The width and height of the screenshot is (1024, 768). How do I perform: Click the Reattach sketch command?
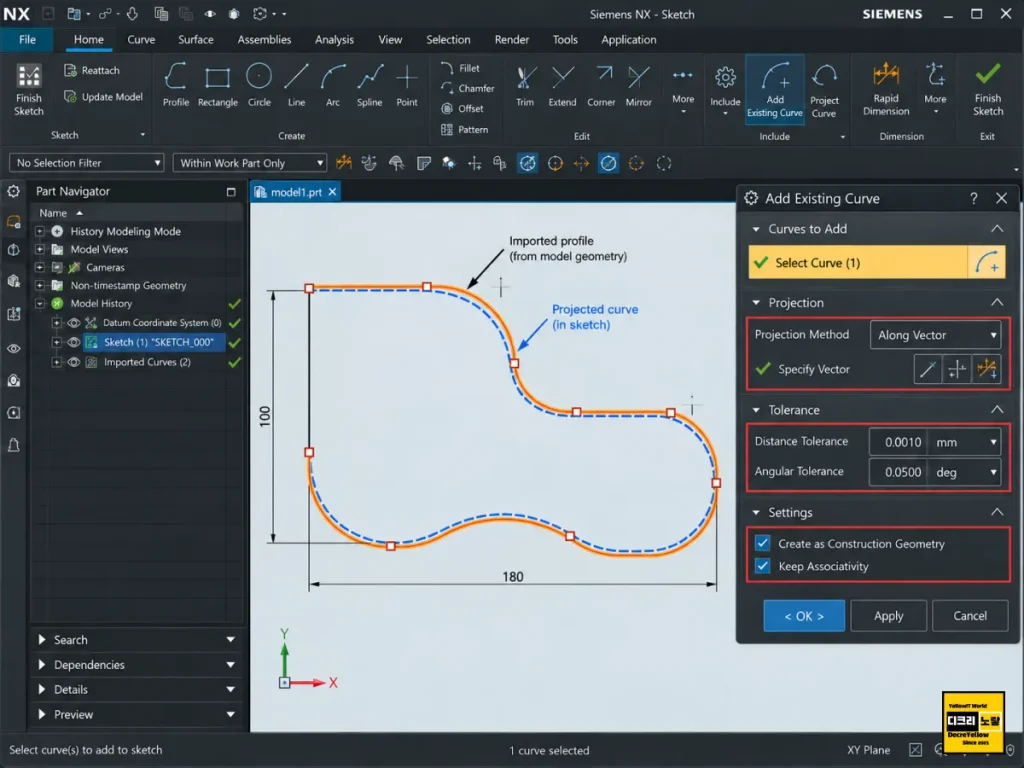(92, 70)
